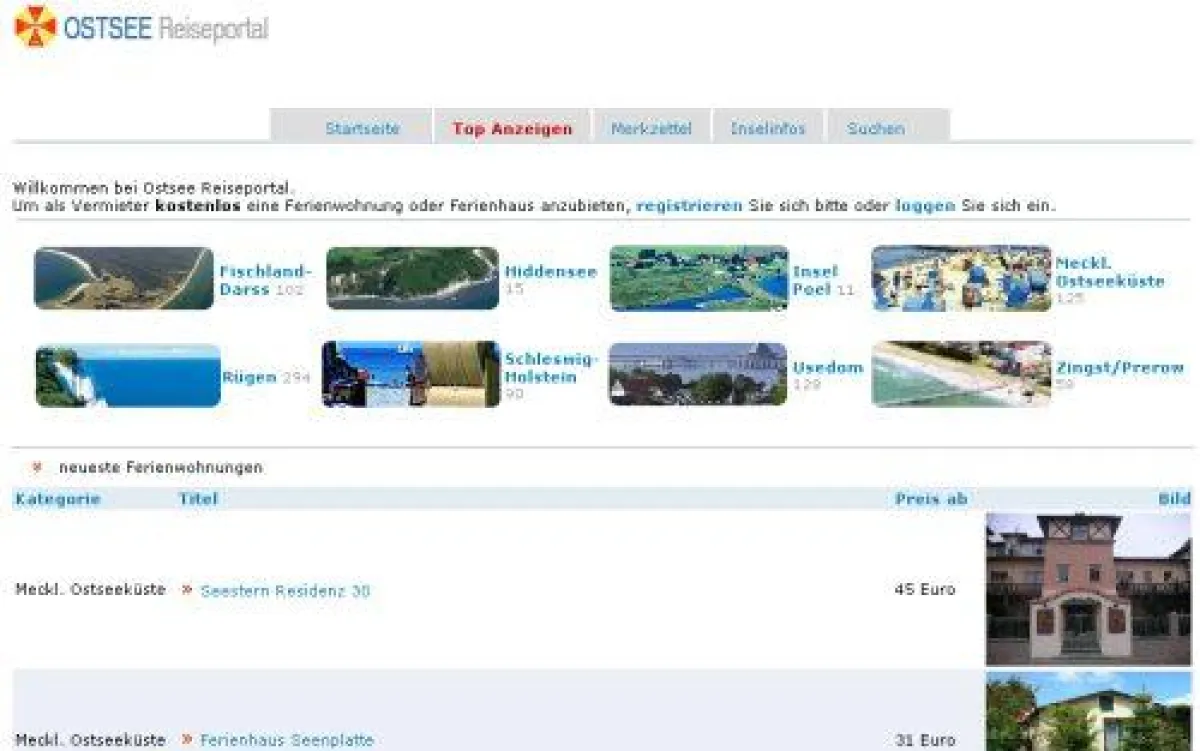
Task: Open the Seestern Residenz 30 listing
Action: [285, 591]
